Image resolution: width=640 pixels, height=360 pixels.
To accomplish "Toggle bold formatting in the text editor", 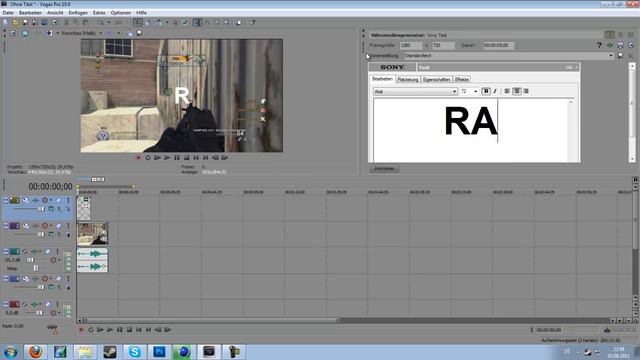I will pos(486,91).
